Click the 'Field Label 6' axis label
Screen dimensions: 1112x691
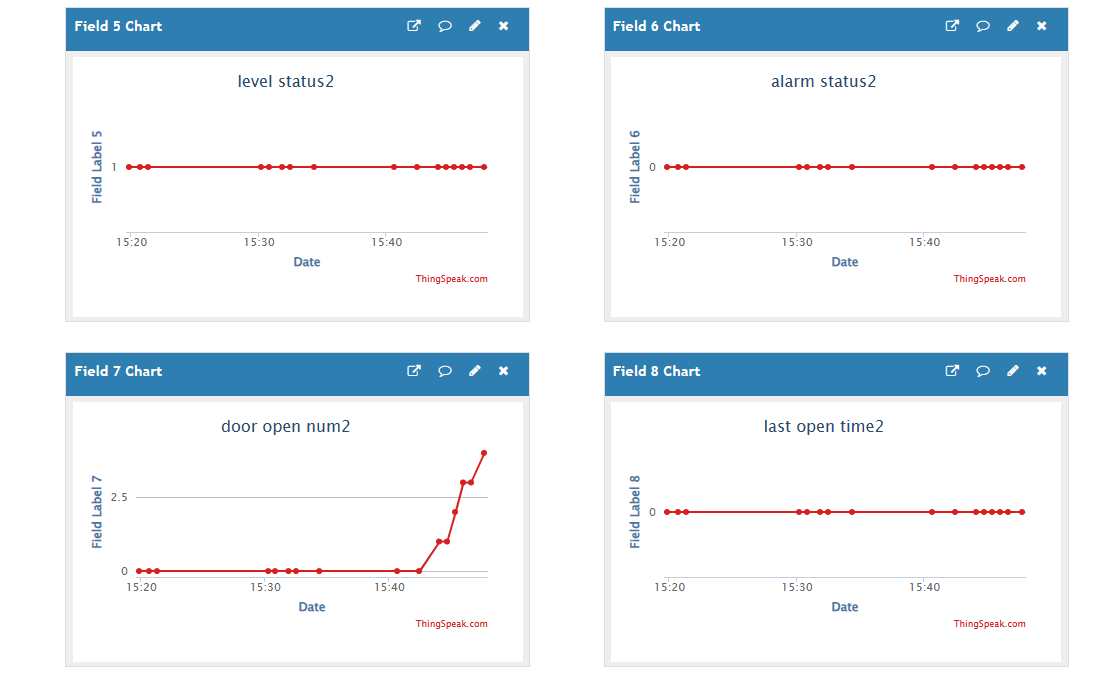[635, 167]
